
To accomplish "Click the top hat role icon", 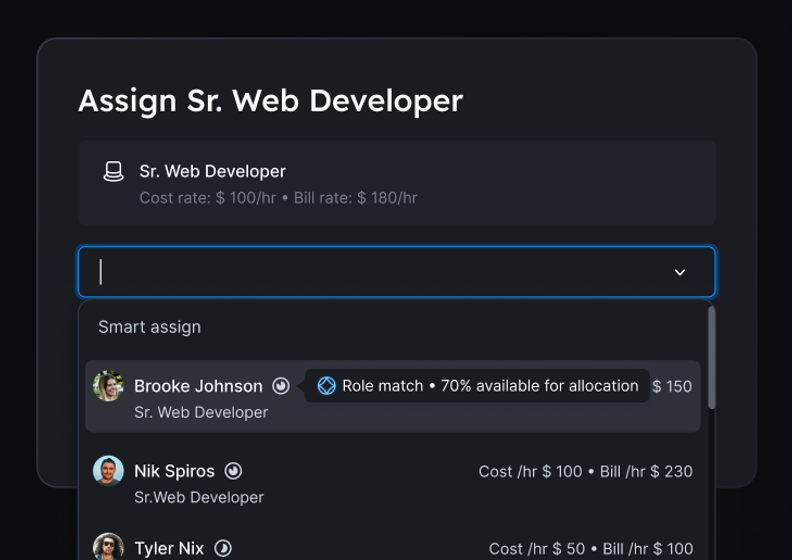I will coord(114,172).
